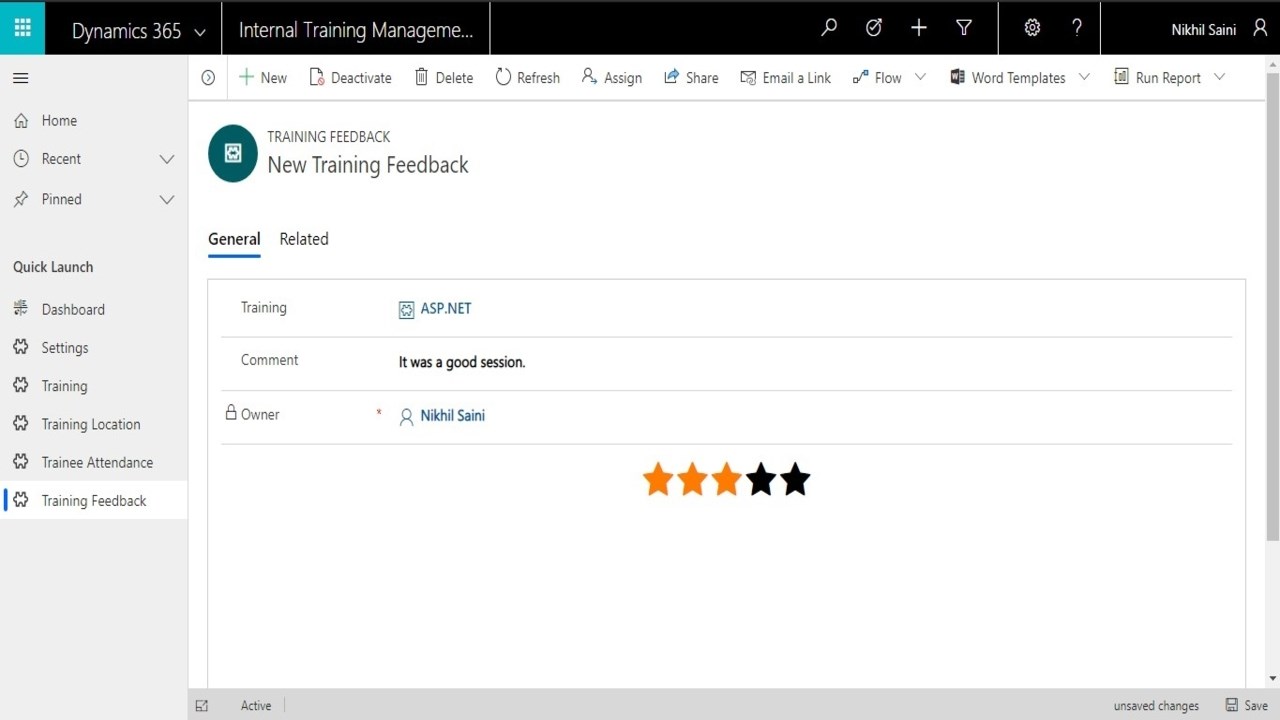Set rating to four stars

click(761, 479)
